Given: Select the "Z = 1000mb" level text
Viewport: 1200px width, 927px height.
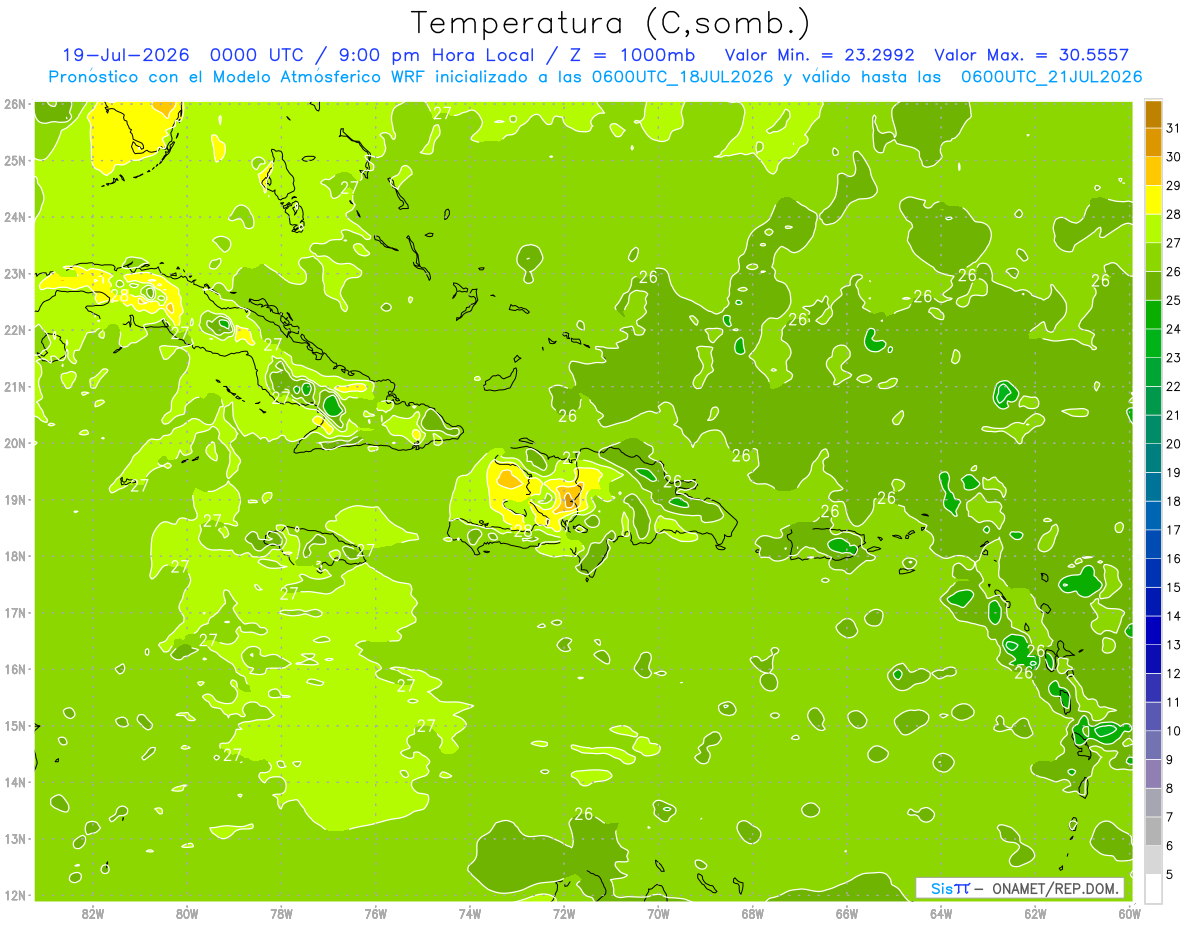Looking at the screenshot, I should pyautogui.click(x=632, y=55).
